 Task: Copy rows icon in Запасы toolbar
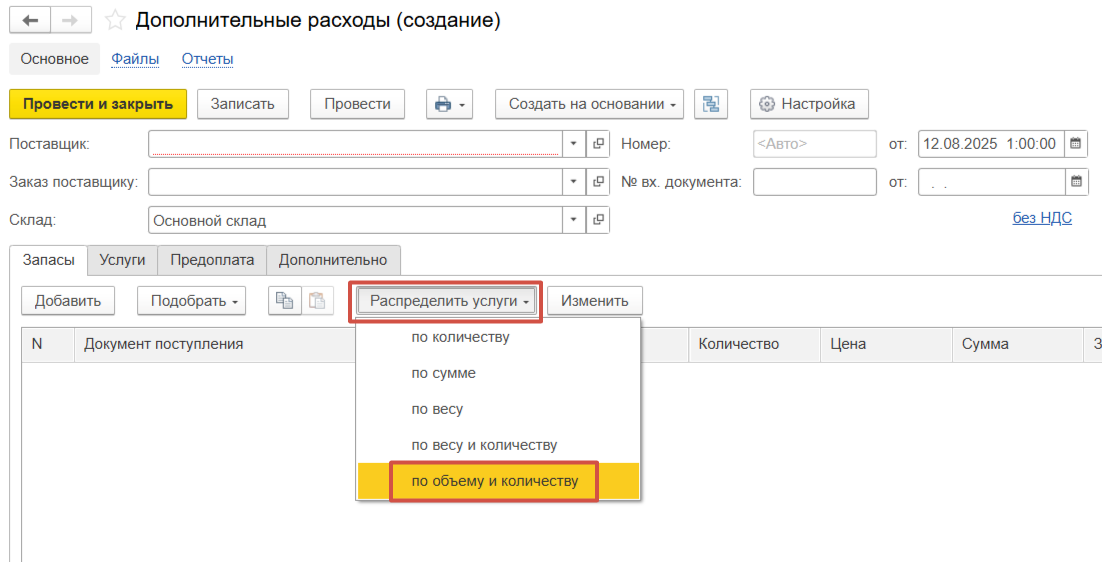284,301
